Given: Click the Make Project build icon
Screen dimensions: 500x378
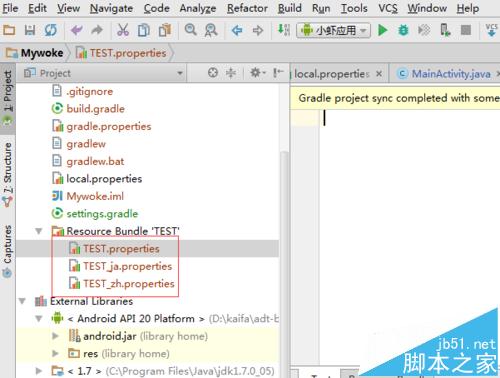Looking at the screenshot, I should coord(284,30).
